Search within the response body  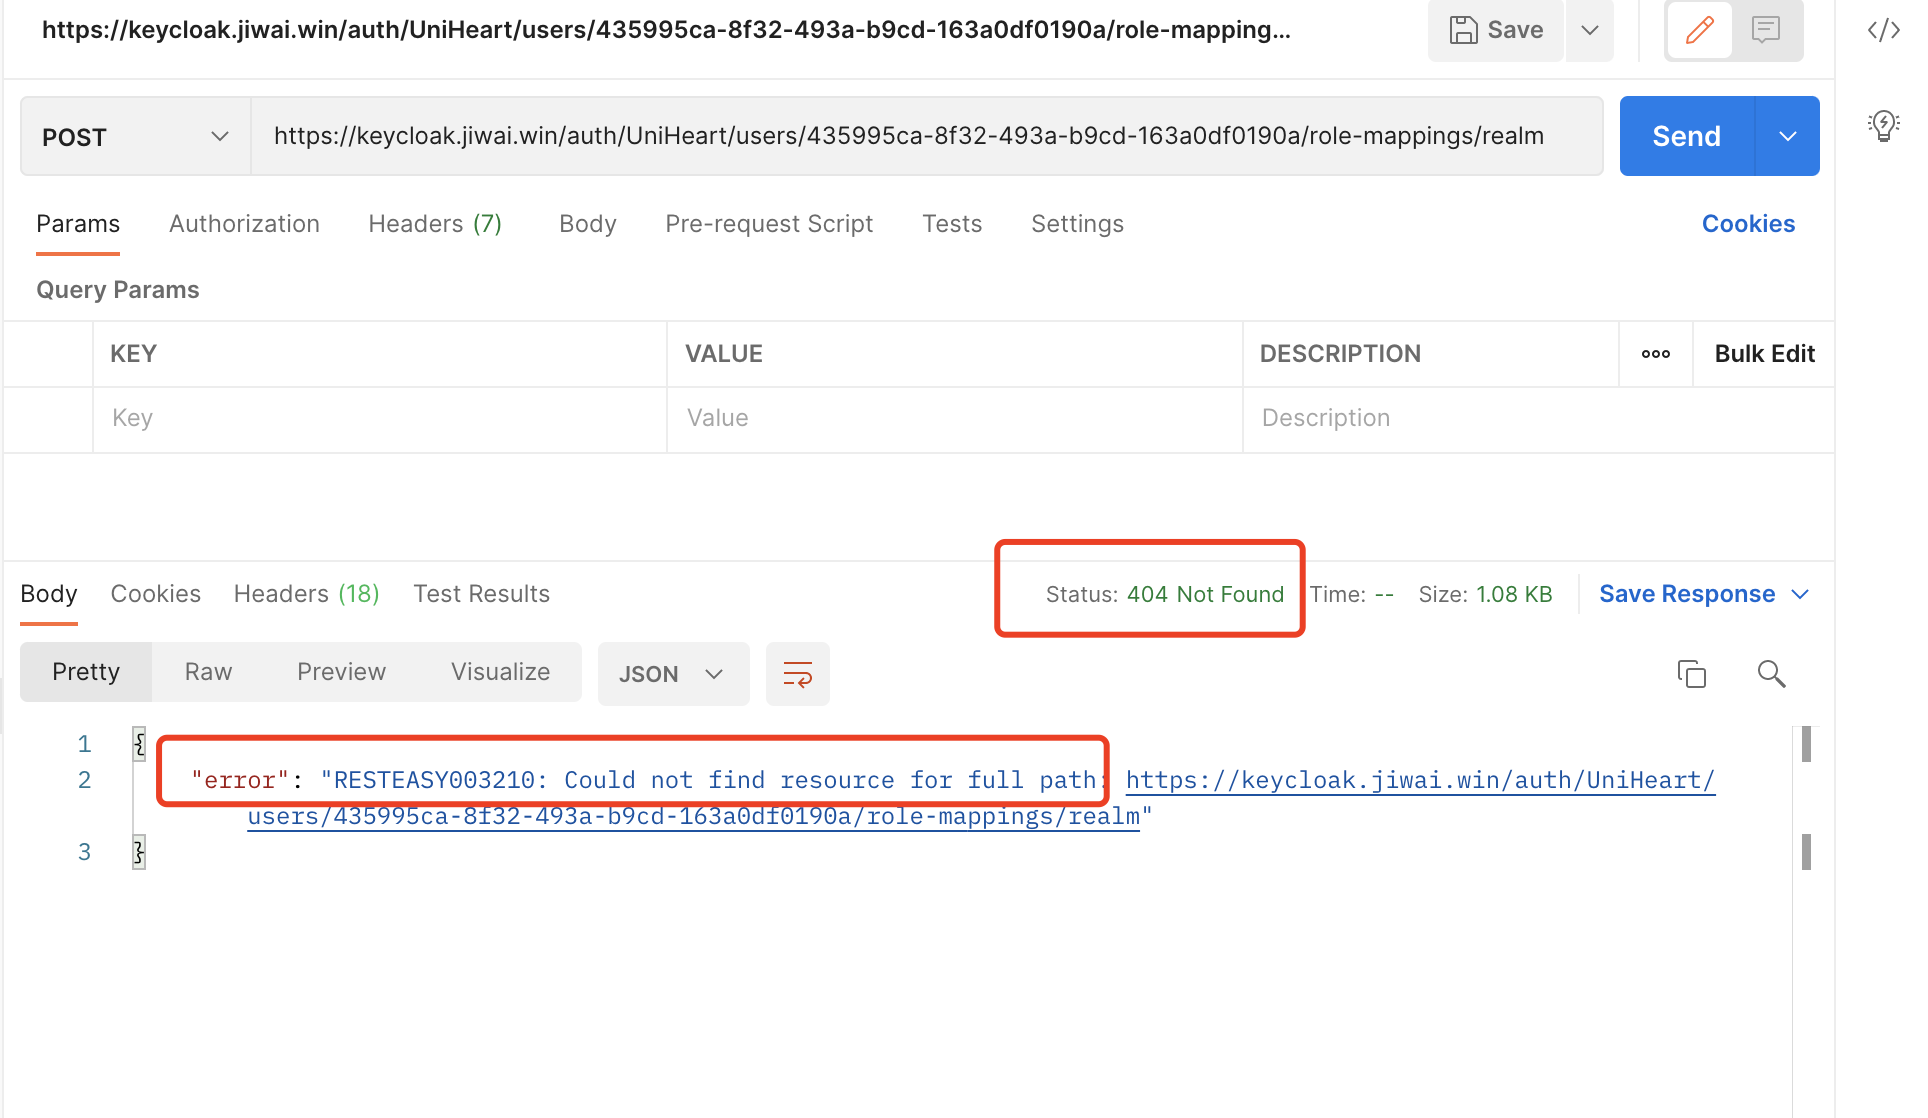1771,674
